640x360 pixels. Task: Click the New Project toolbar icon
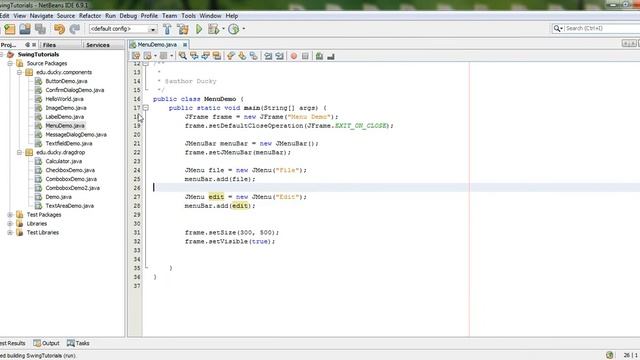[x=10, y=29]
